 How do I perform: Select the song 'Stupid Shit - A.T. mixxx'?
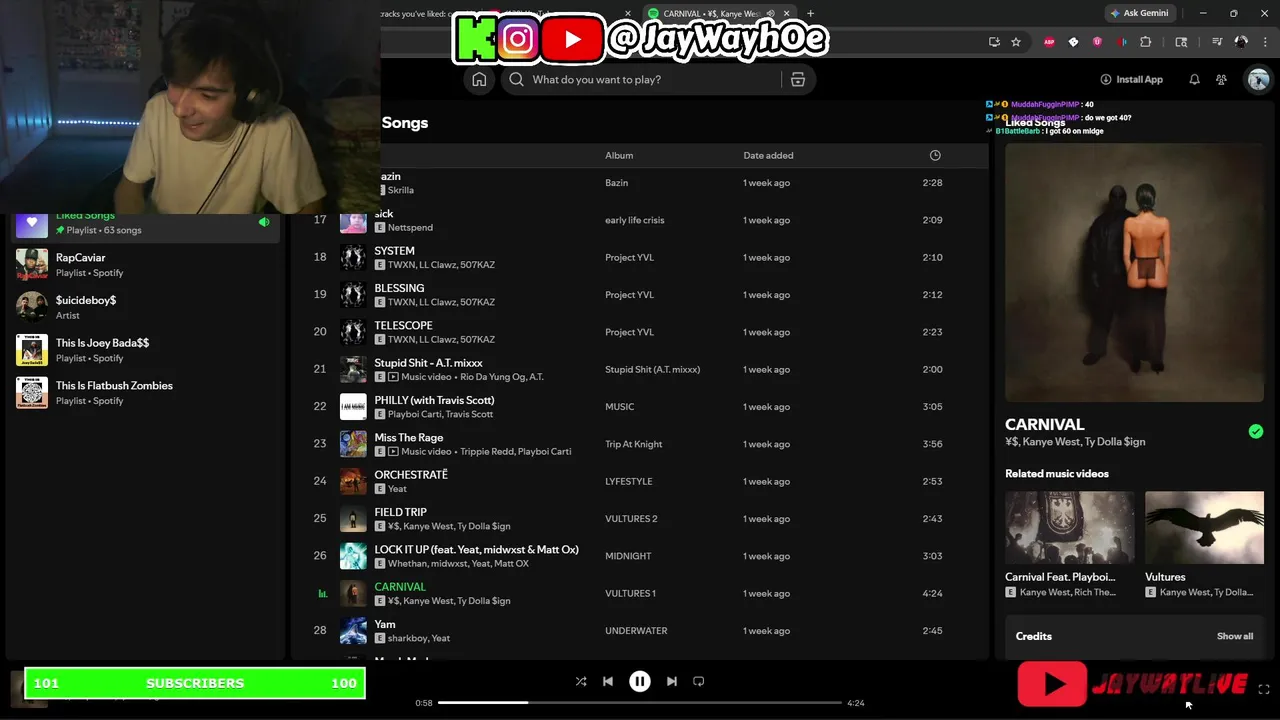(428, 363)
